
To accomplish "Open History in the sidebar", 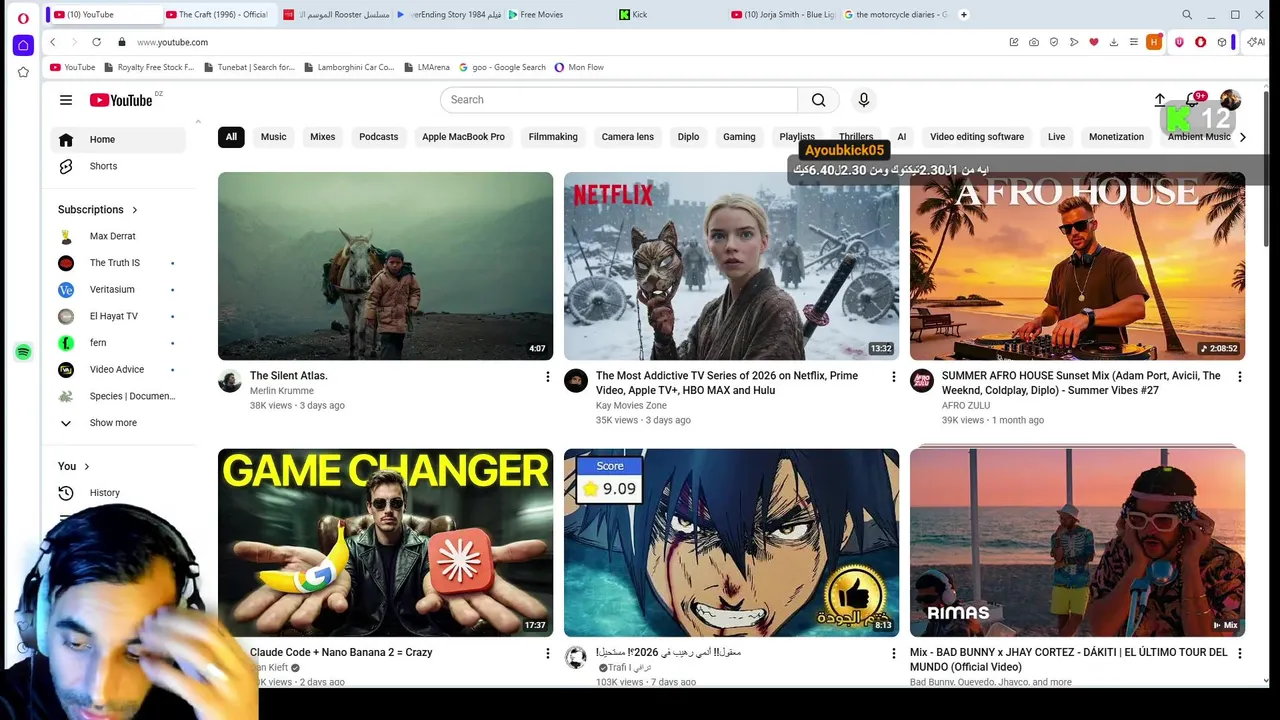I will [x=118, y=493].
